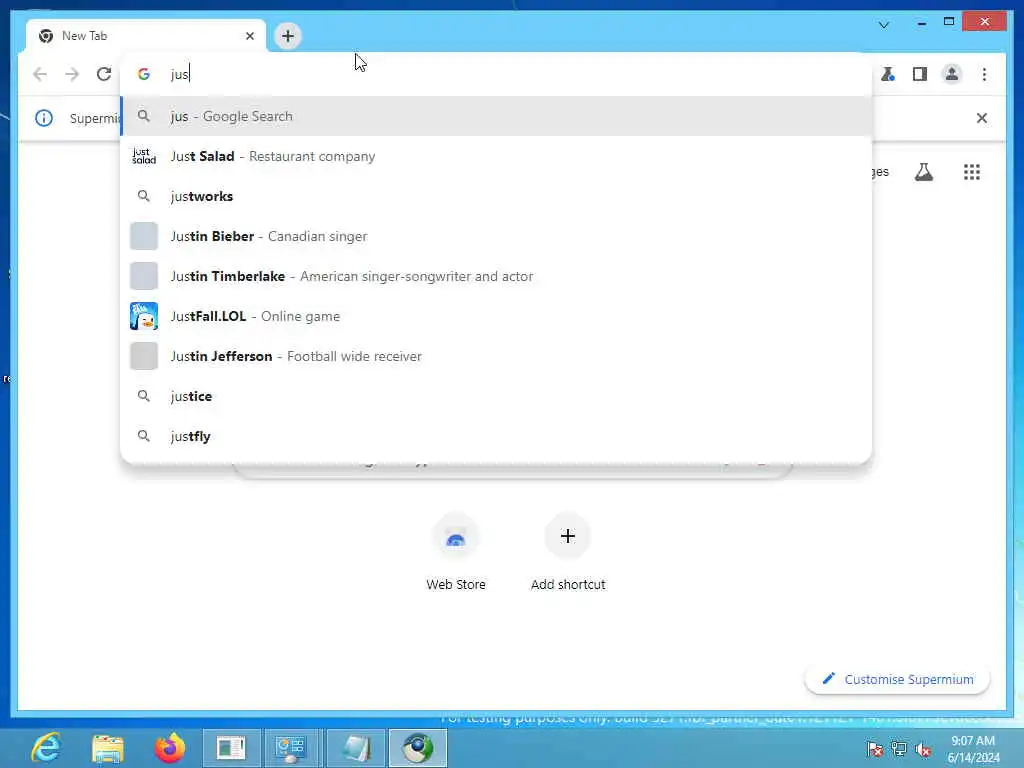Reload the current page
Image resolution: width=1024 pixels, height=768 pixels.
(104, 74)
